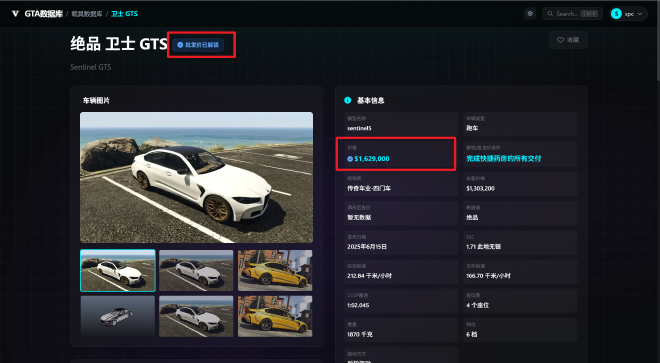Select bottom-row yellow car thumbnail
Viewport: 660px width, 363px height.
(x=275, y=316)
